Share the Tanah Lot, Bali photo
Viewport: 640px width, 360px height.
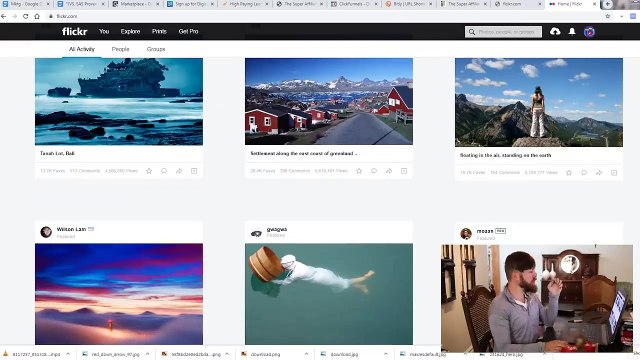[179, 171]
